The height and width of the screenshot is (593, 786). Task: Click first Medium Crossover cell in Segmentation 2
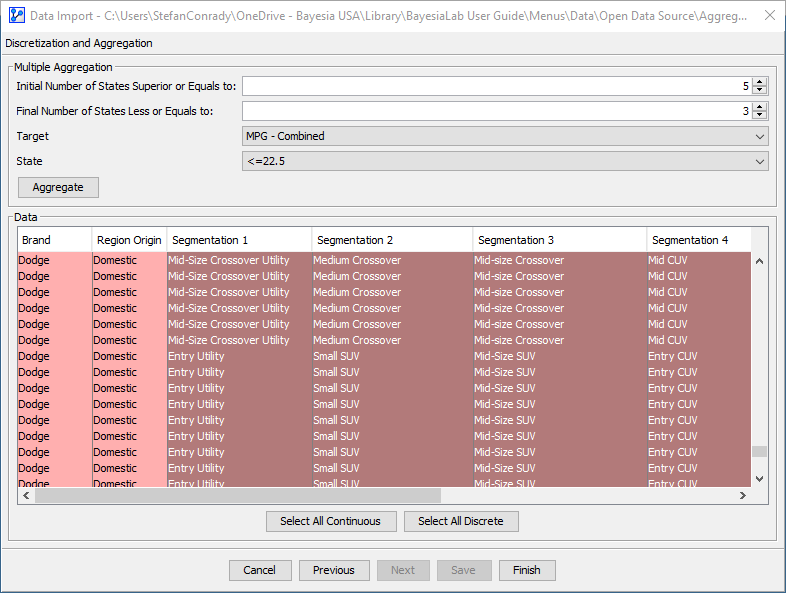coord(392,260)
